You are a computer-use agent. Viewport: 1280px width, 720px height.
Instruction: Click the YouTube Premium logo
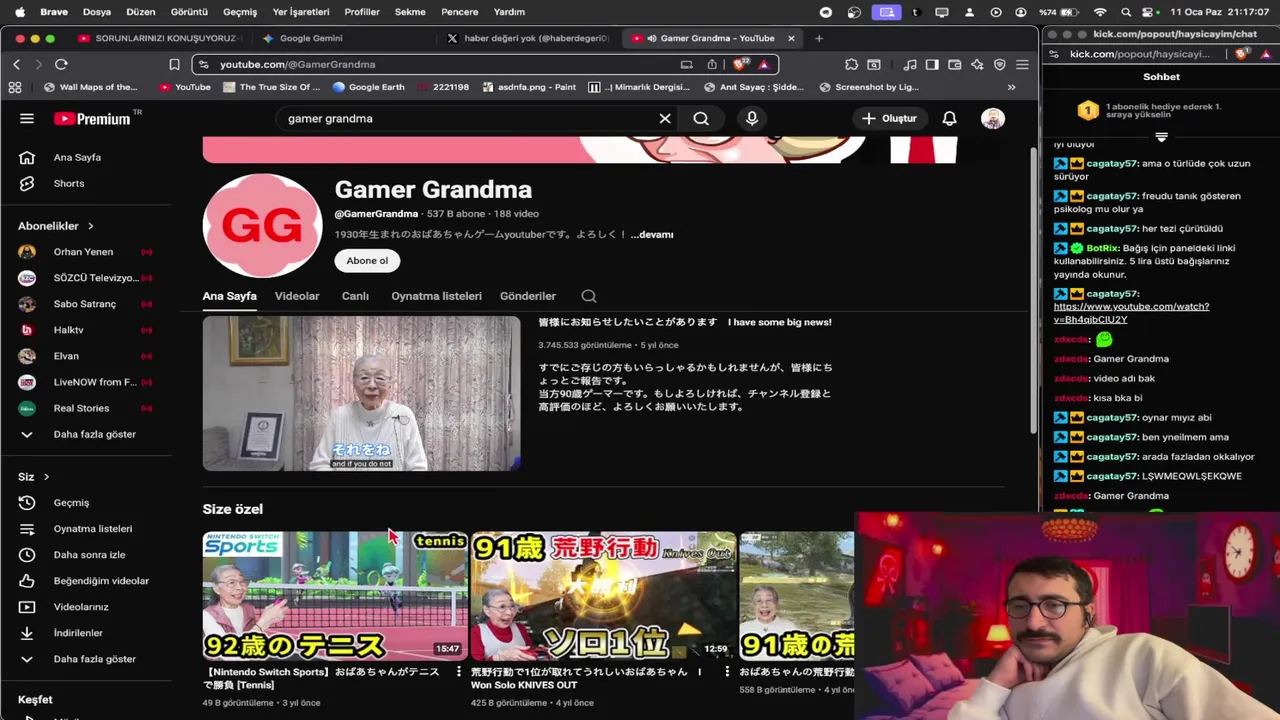(x=92, y=118)
